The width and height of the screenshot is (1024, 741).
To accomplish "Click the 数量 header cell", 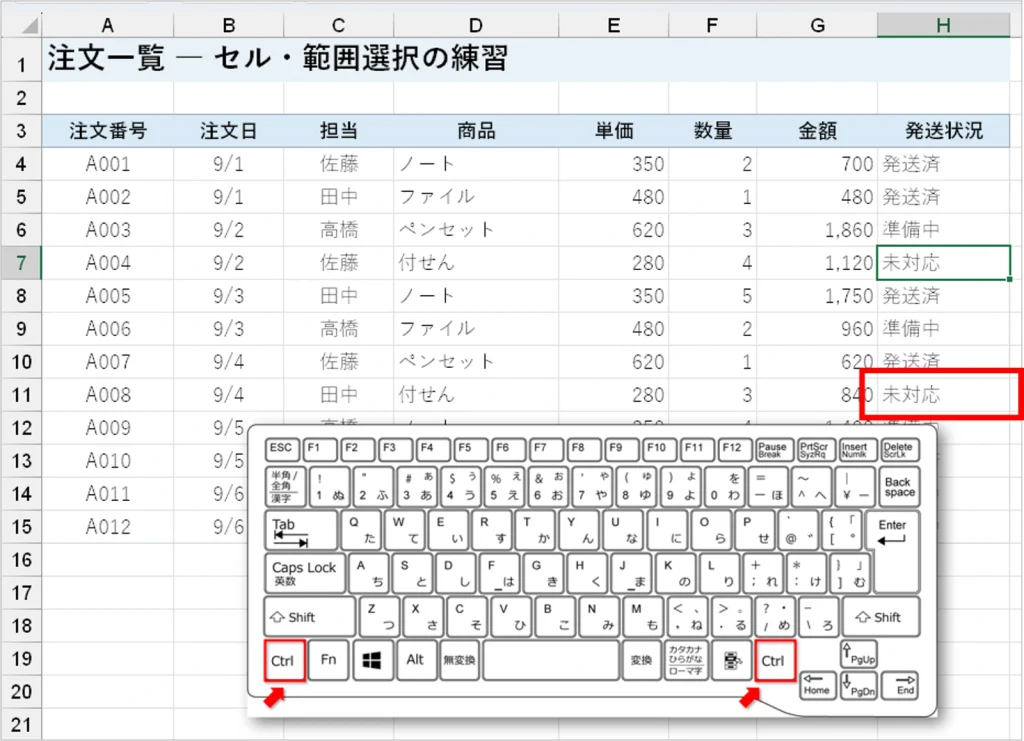I will 712,131.
